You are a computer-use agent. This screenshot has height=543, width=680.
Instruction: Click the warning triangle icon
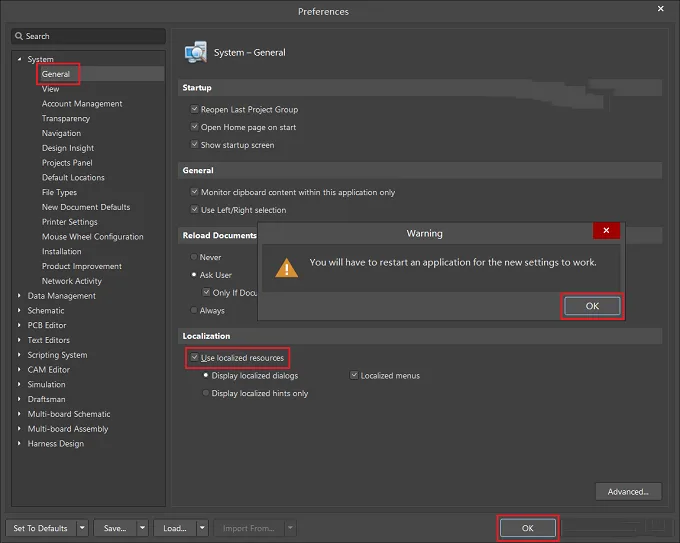(286, 268)
